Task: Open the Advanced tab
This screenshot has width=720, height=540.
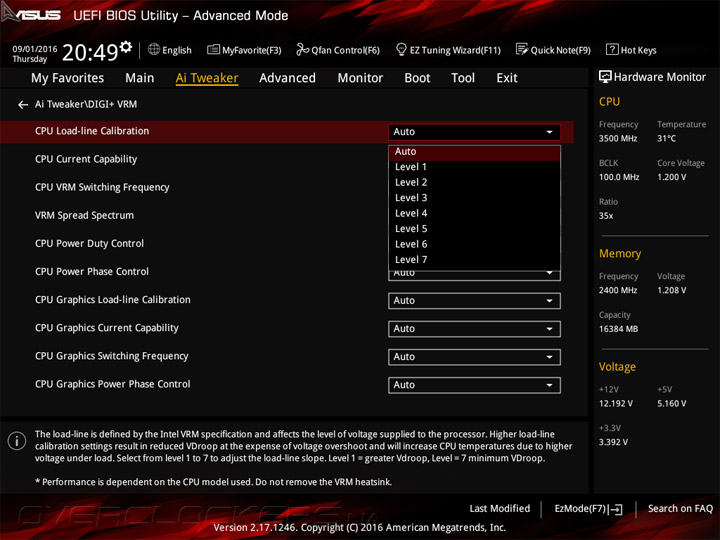Action: (x=287, y=78)
